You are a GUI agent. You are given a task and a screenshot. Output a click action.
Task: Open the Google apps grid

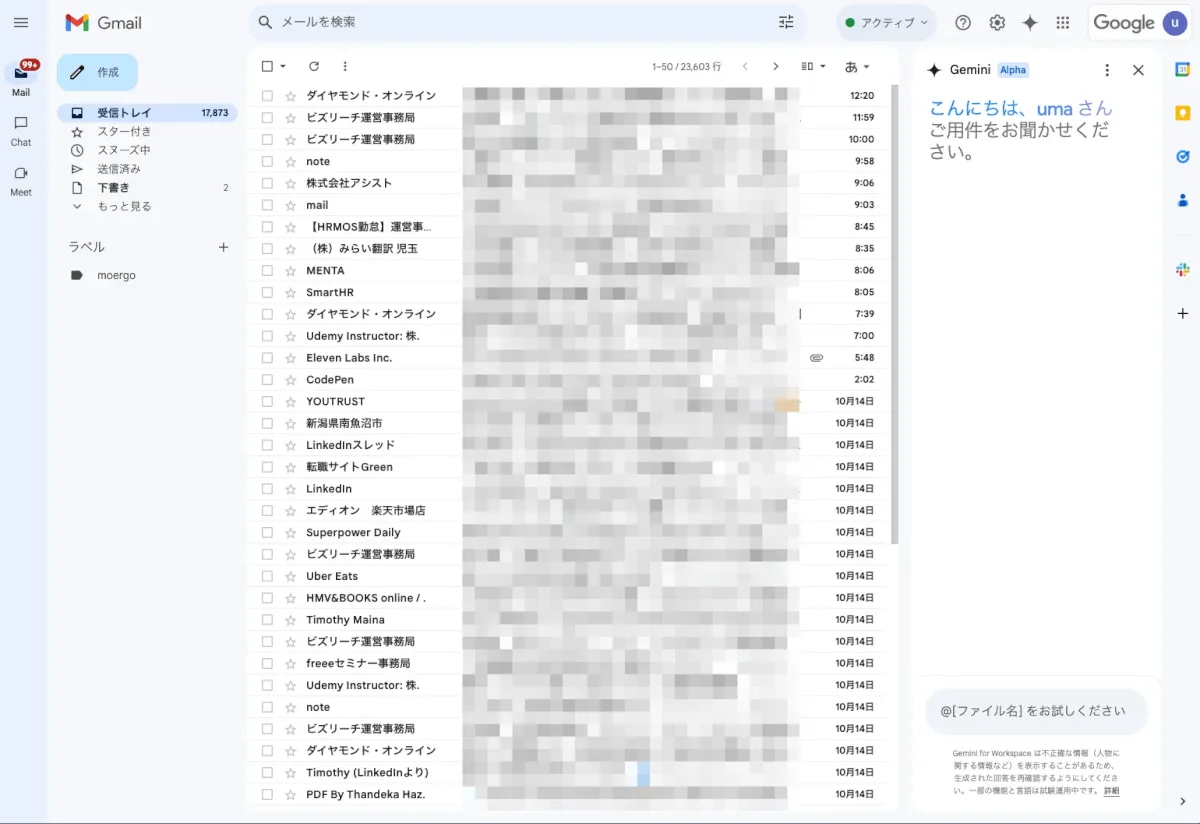[1063, 22]
